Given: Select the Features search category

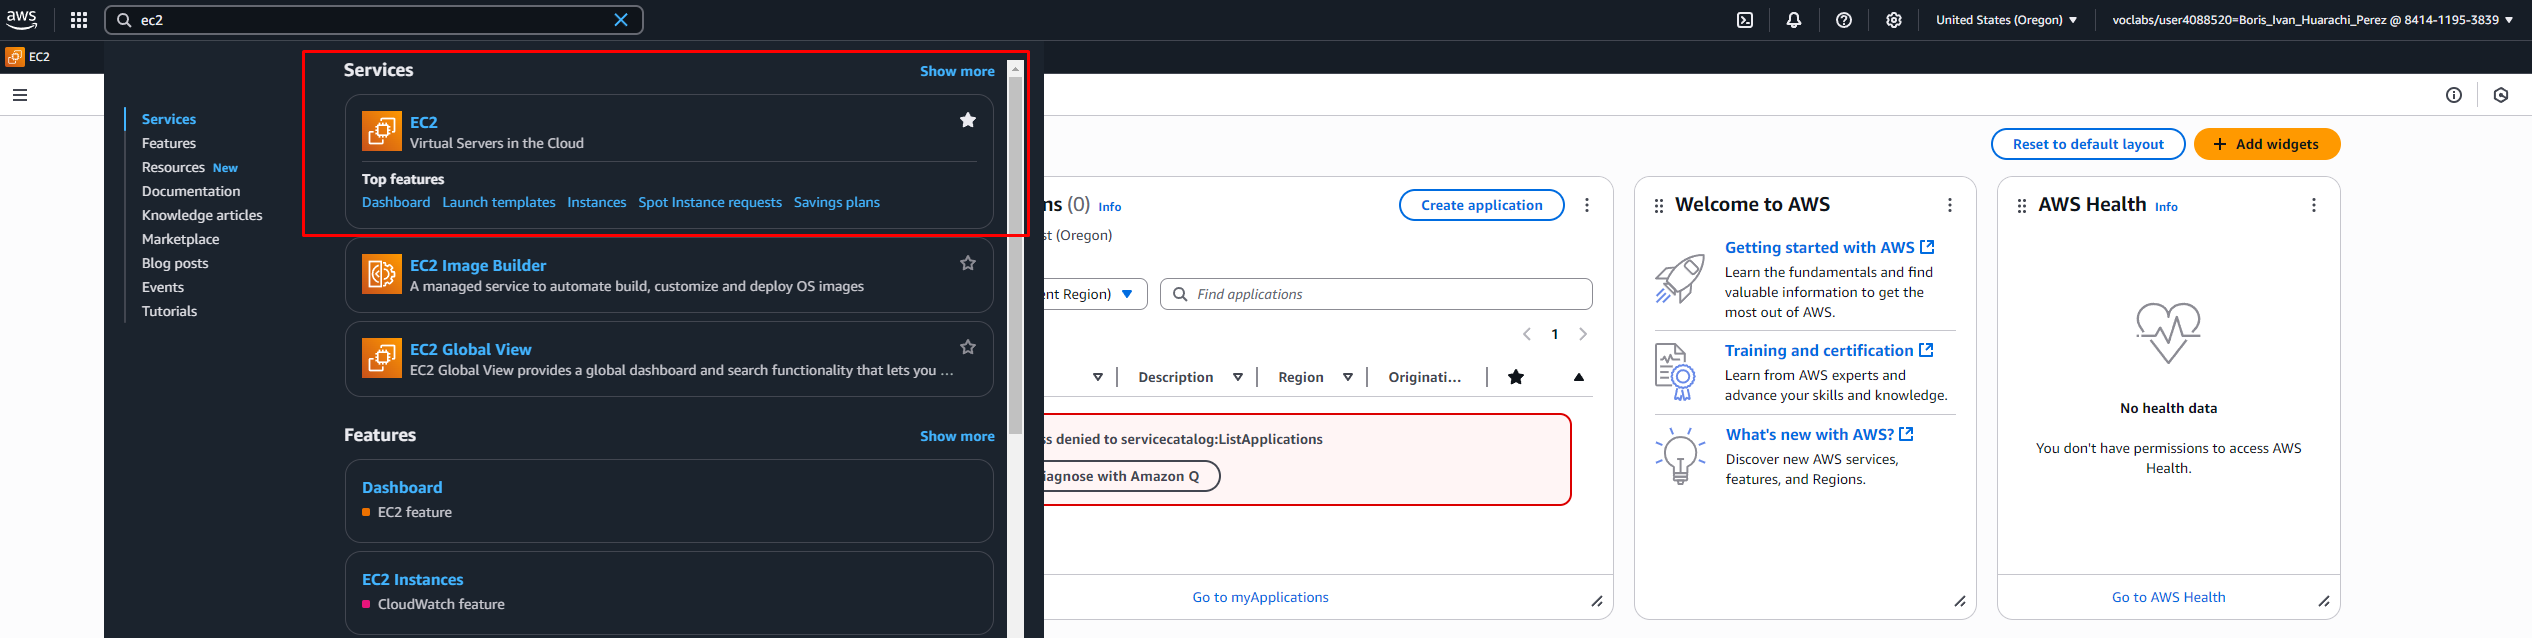Looking at the screenshot, I should (x=169, y=143).
